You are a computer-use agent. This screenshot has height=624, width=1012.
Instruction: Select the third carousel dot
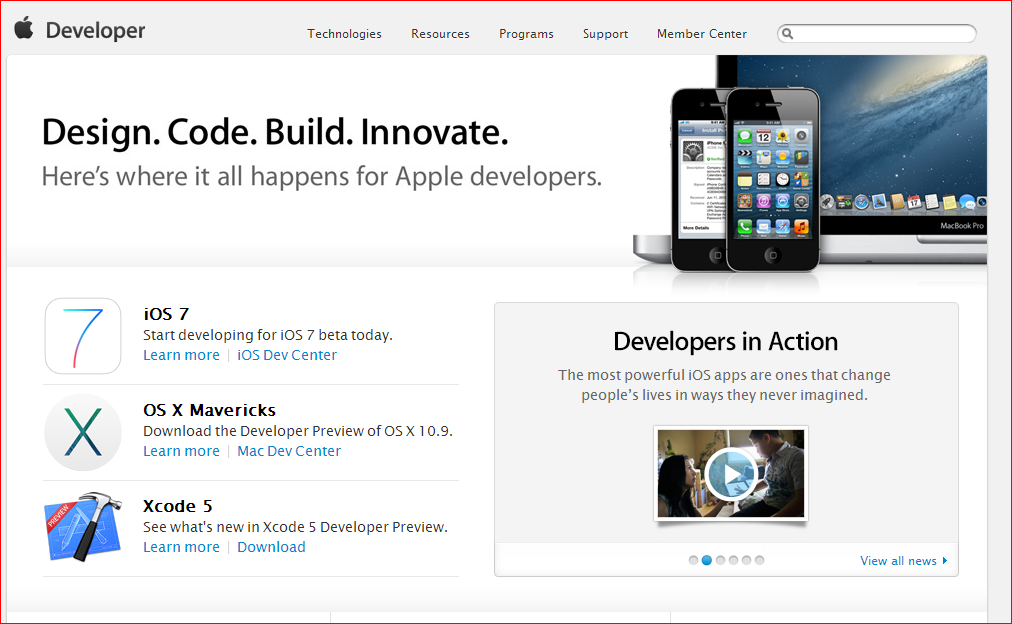(x=720, y=560)
